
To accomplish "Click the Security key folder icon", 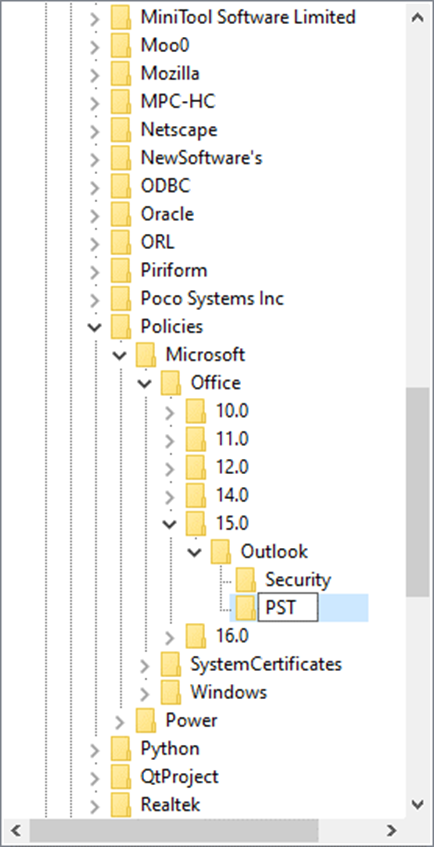I will click(246, 580).
